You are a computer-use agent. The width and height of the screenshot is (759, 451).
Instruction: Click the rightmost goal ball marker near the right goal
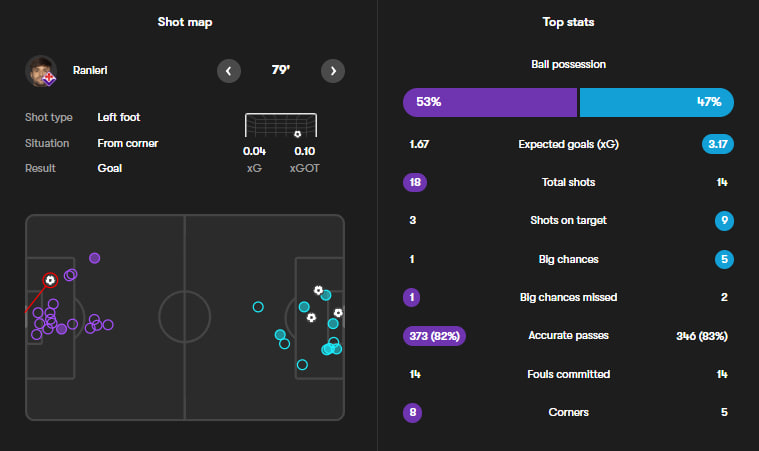(x=338, y=313)
